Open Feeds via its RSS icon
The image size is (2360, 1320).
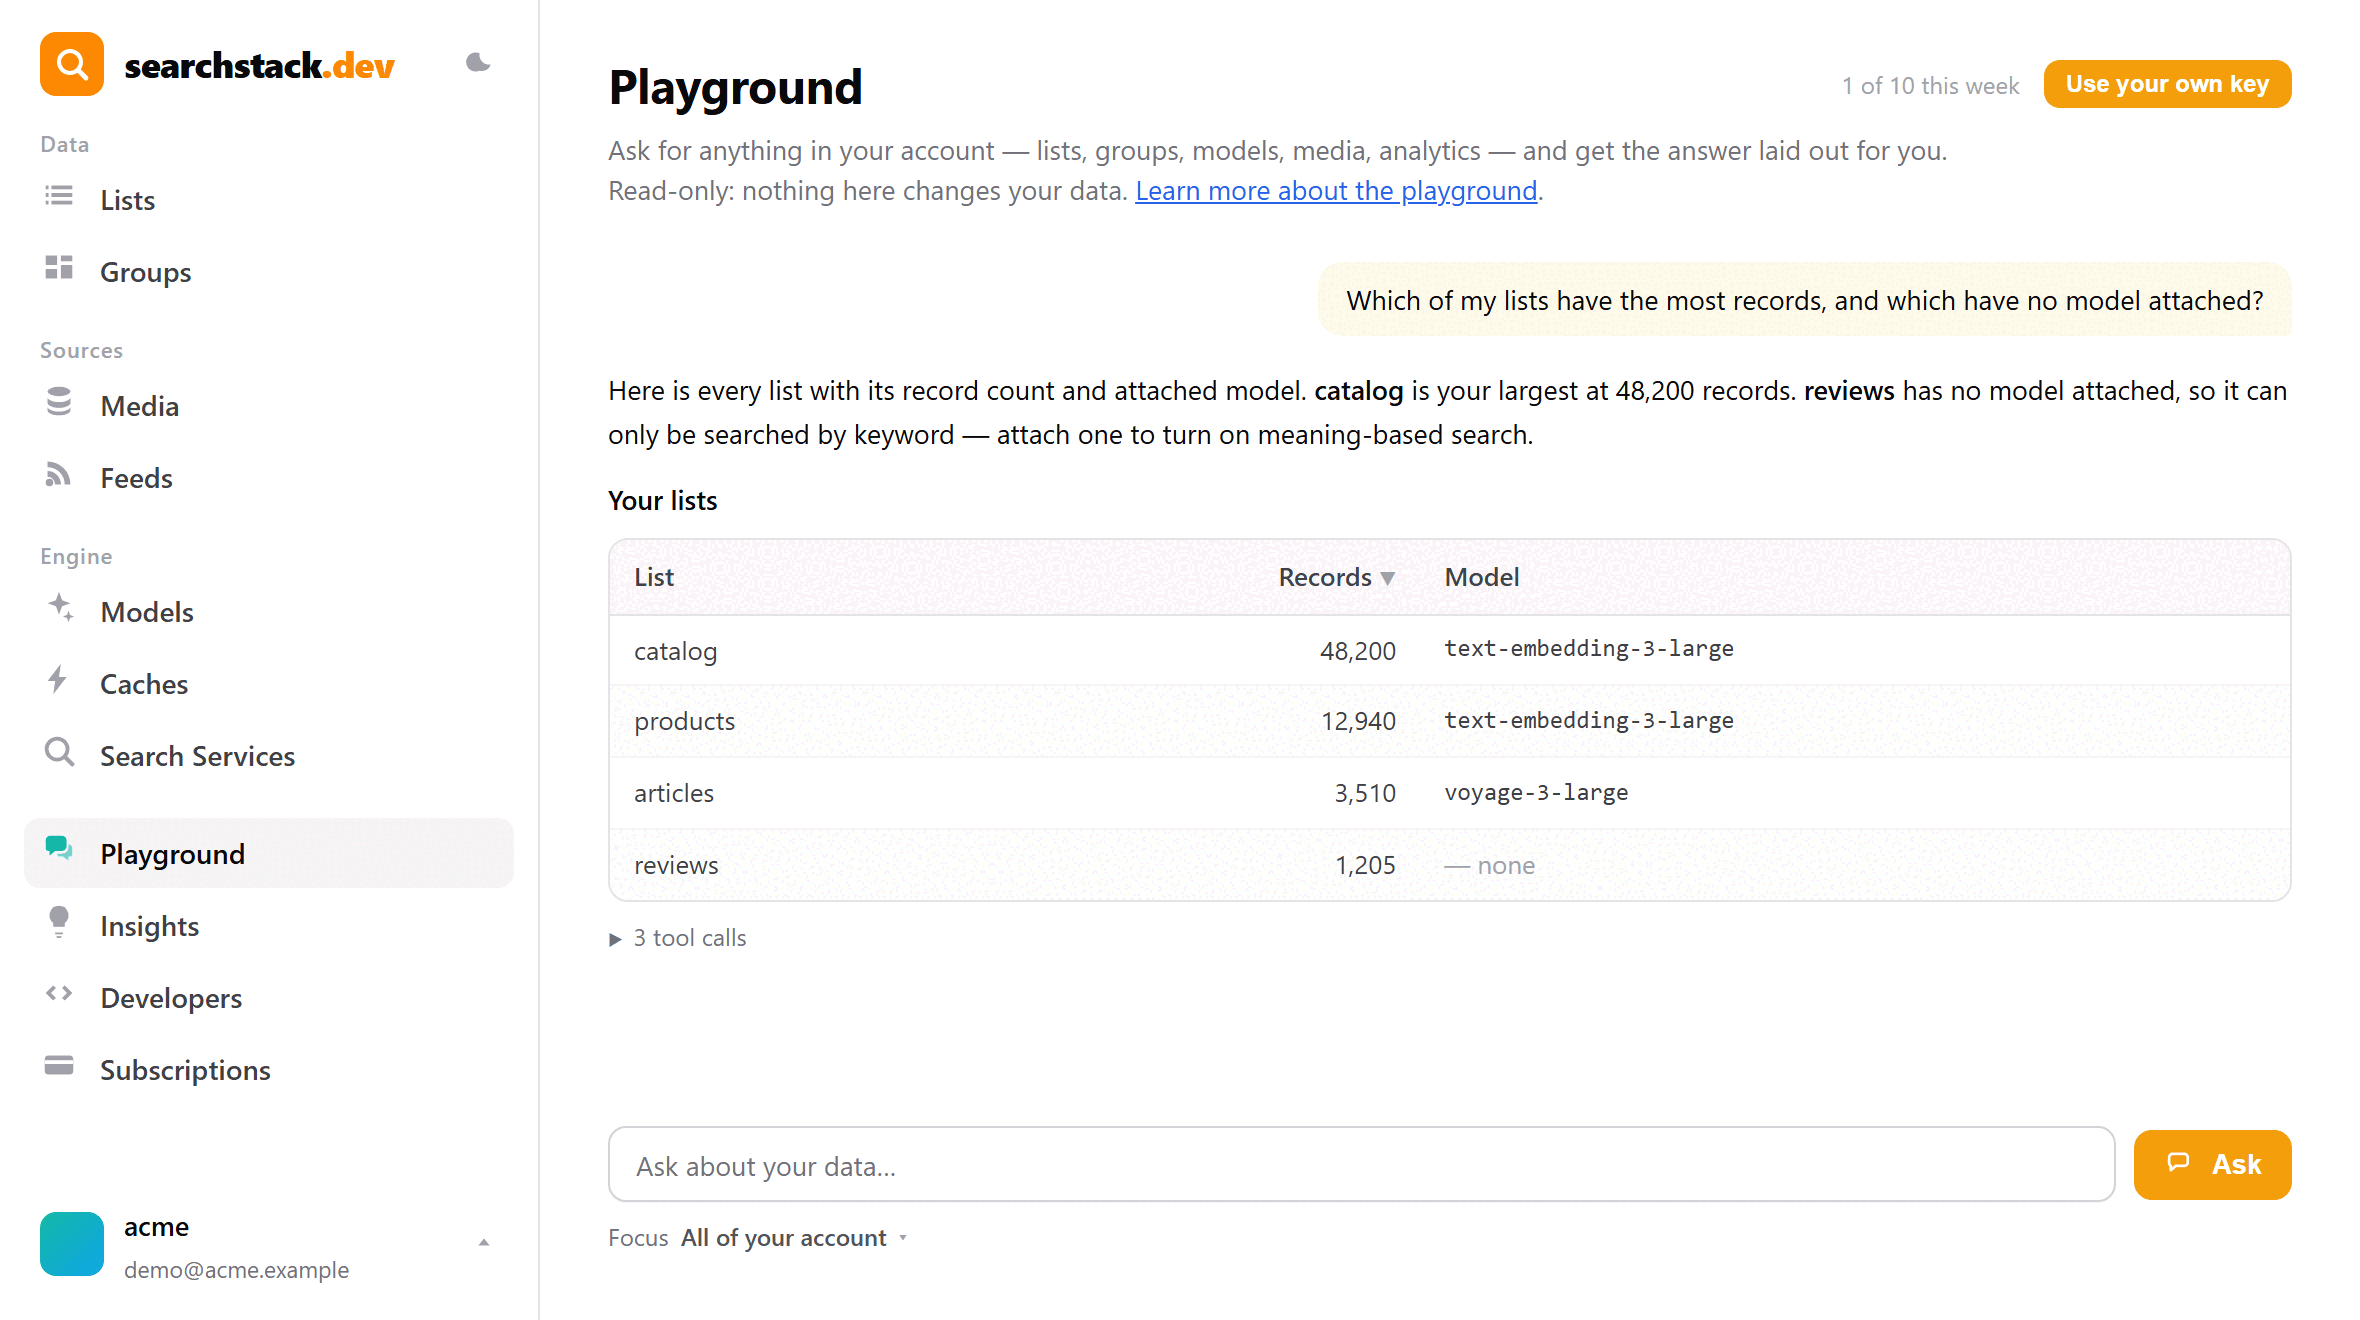pyautogui.click(x=59, y=474)
